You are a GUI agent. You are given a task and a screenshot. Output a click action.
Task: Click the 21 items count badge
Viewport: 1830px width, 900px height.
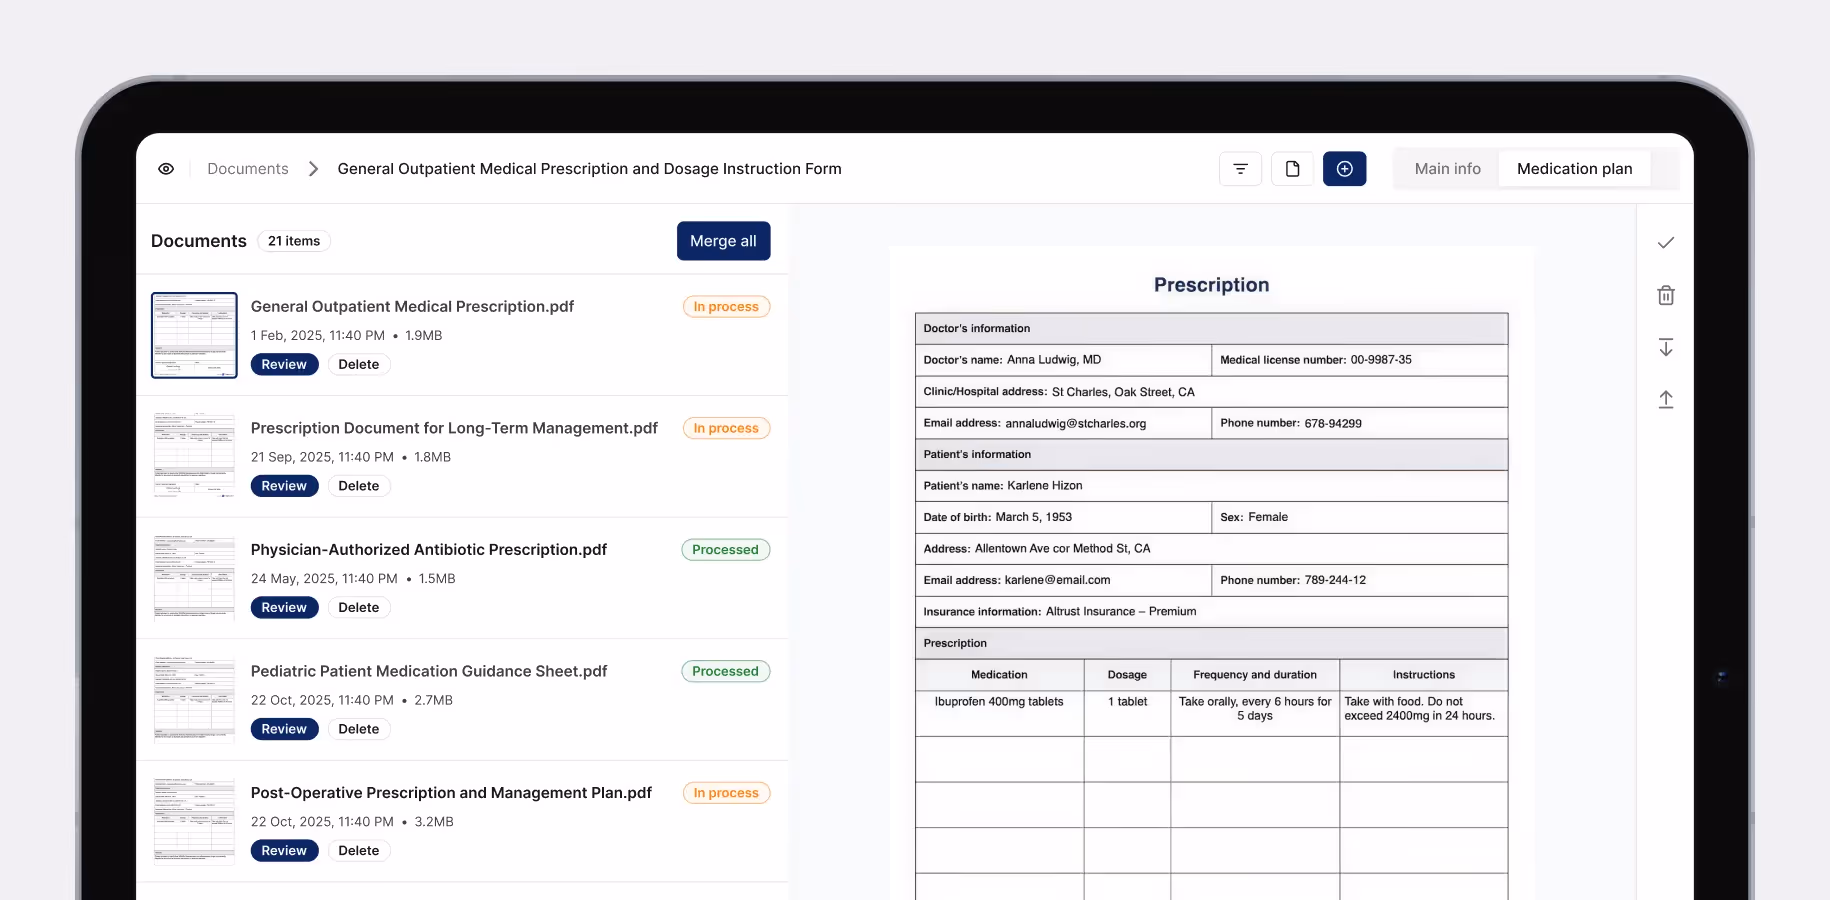pyautogui.click(x=294, y=241)
